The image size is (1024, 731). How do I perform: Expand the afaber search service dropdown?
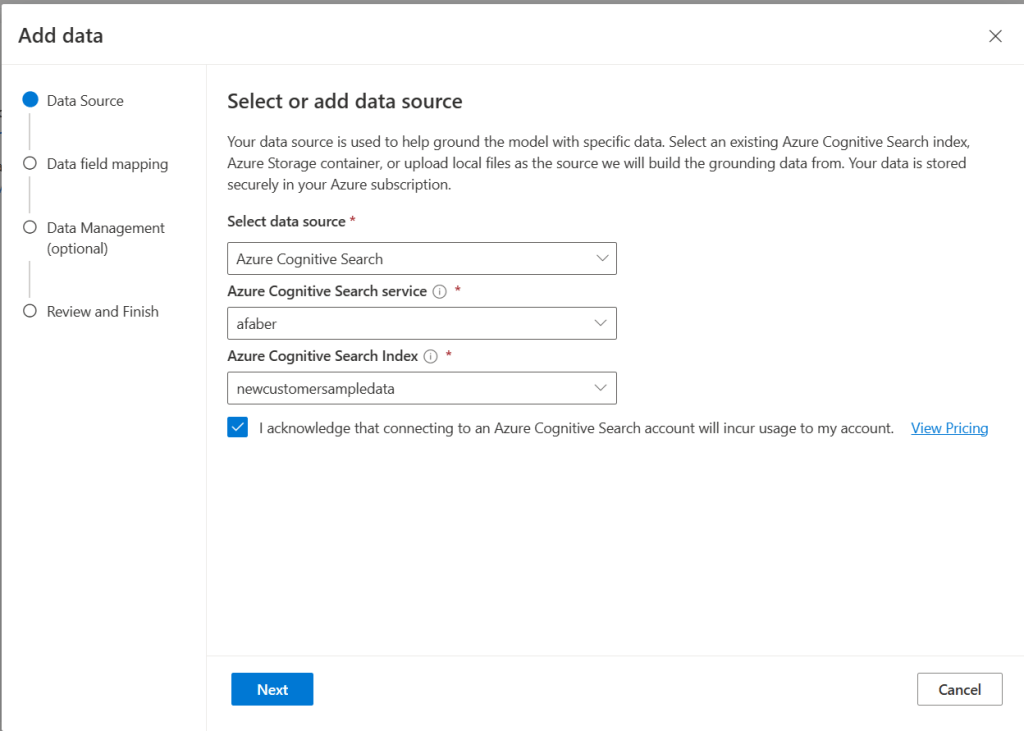(x=421, y=323)
